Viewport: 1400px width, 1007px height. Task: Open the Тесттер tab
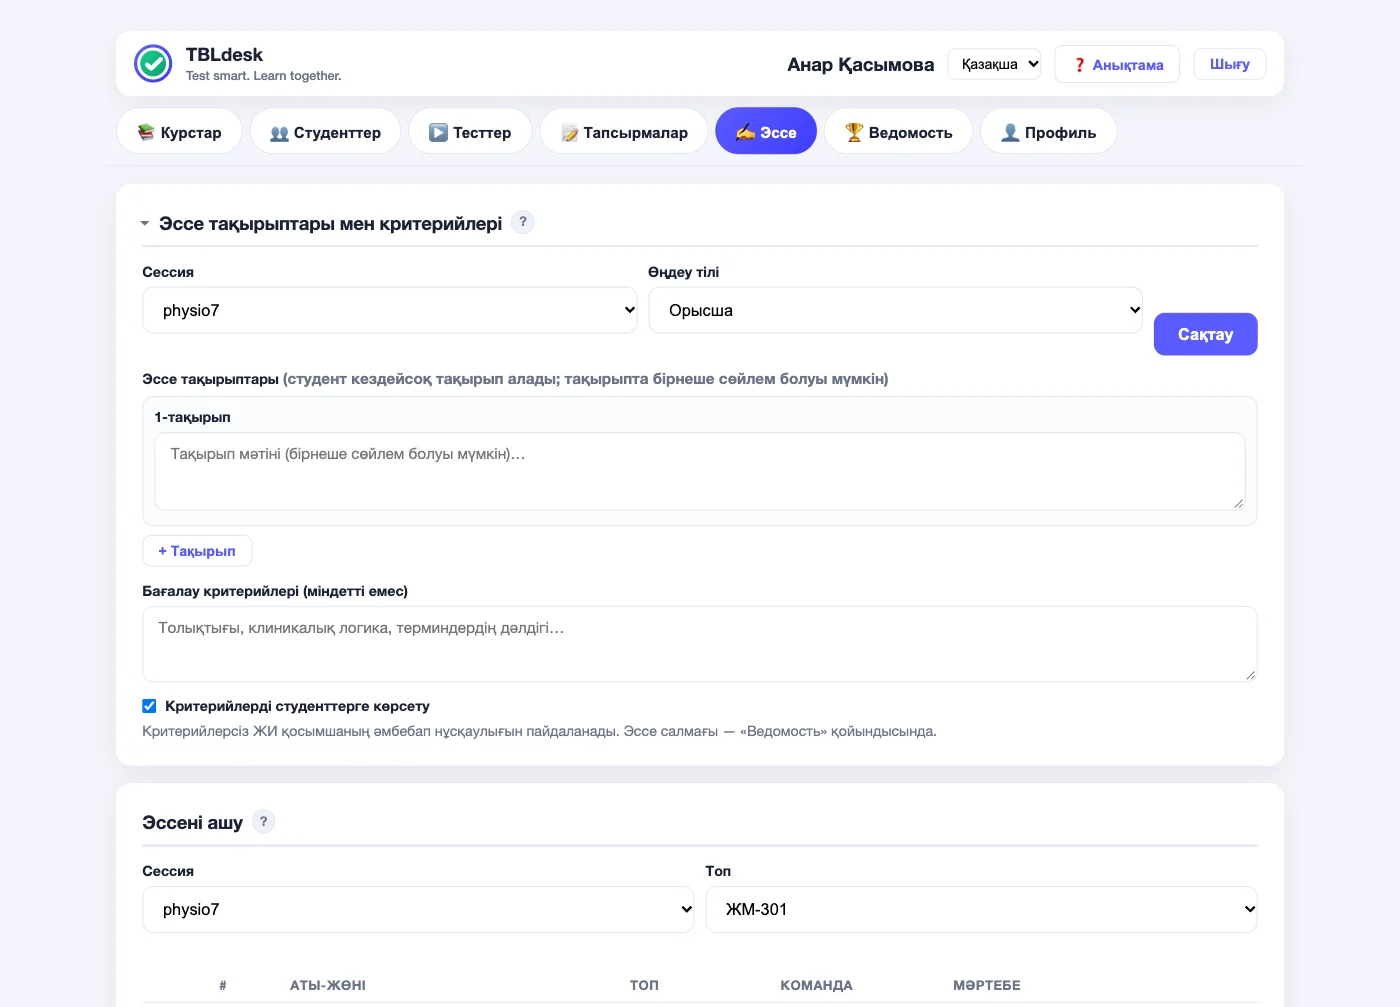[x=470, y=132]
